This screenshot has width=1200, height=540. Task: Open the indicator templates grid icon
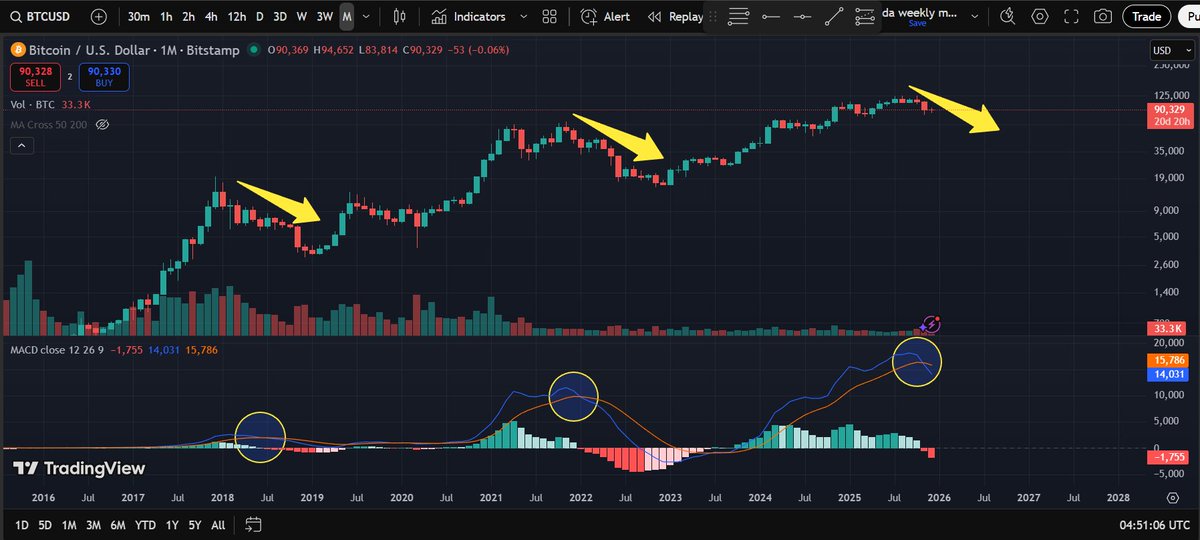coord(549,17)
